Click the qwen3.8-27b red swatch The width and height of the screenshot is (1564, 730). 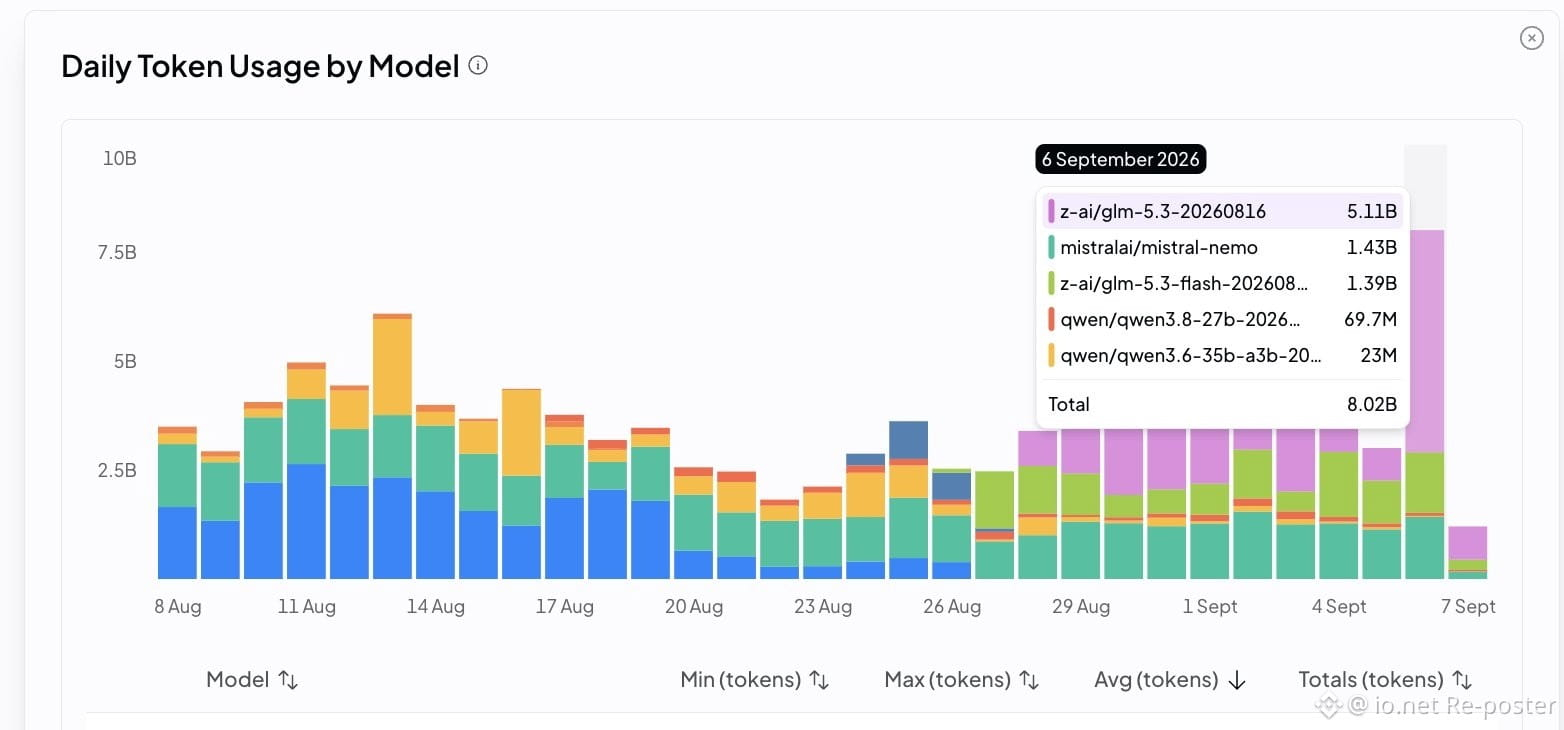tap(1051, 319)
